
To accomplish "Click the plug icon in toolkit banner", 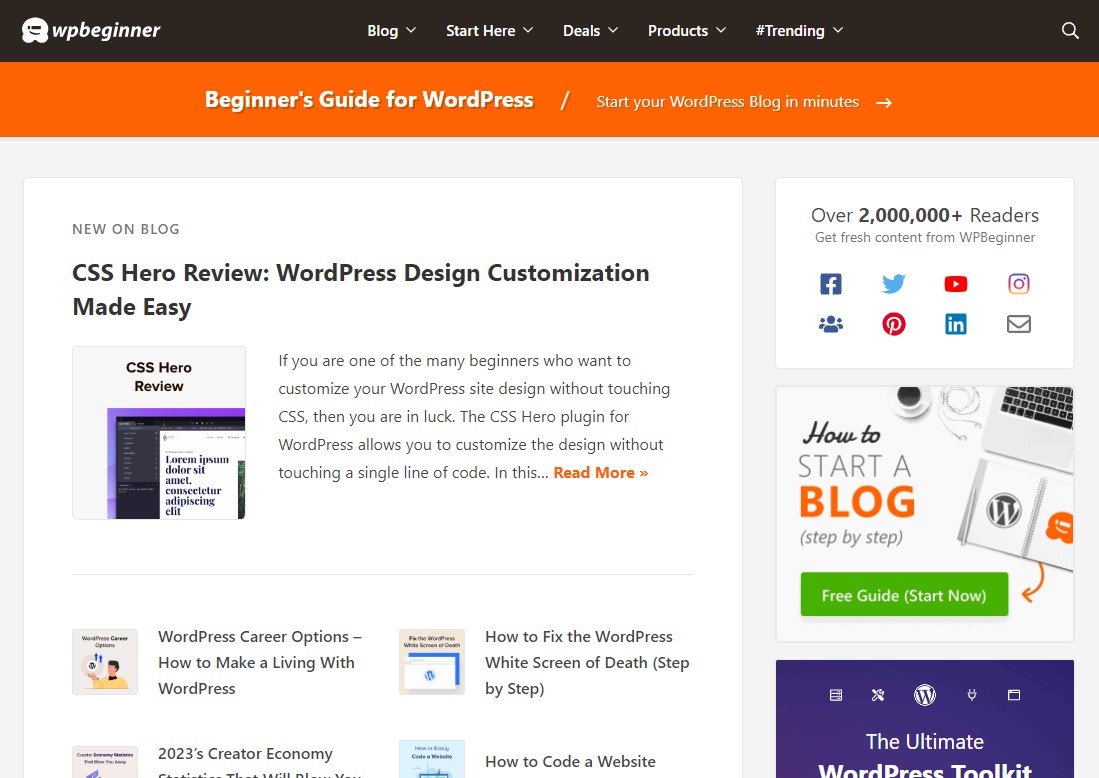I will coord(971,695).
